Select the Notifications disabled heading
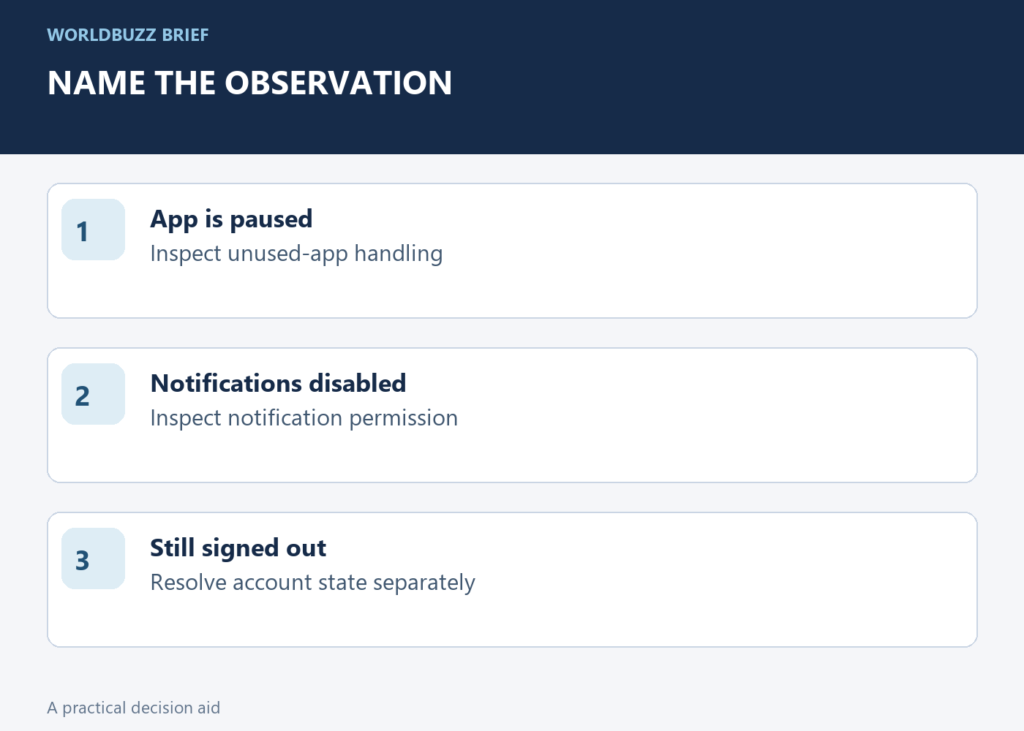This screenshot has height=731, width=1024. (278, 383)
